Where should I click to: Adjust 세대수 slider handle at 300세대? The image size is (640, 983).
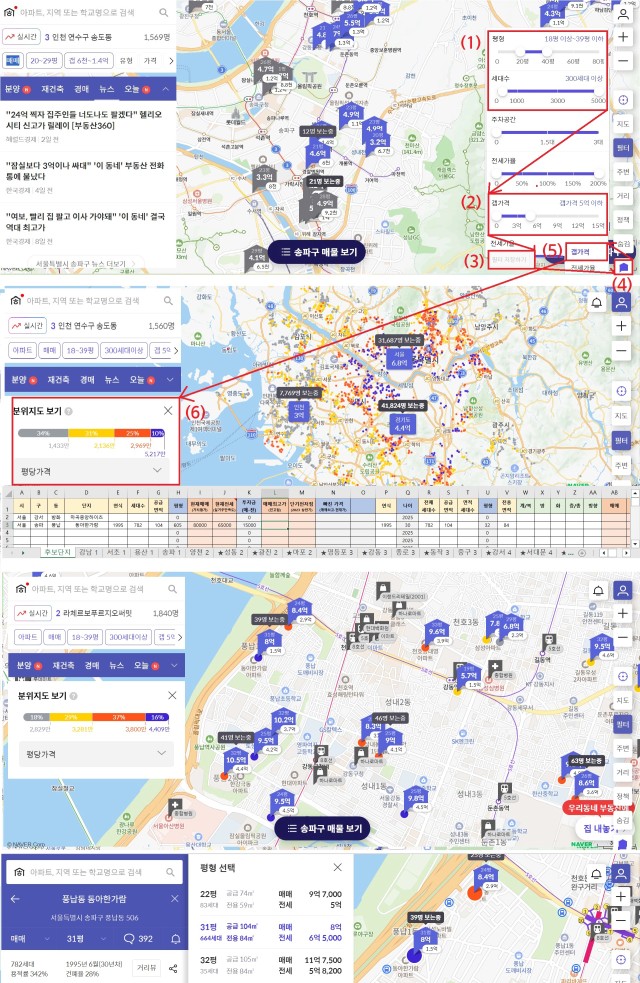(503, 91)
